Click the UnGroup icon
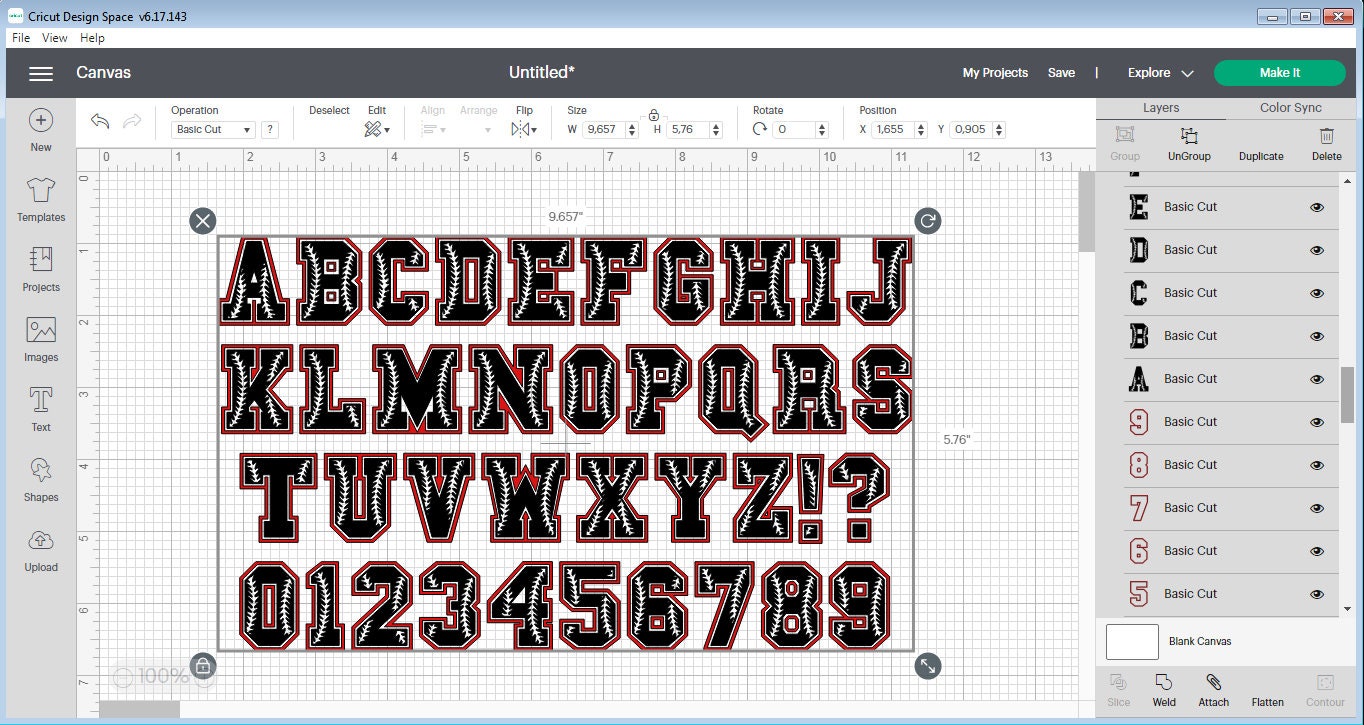1364x725 pixels. [x=1188, y=143]
